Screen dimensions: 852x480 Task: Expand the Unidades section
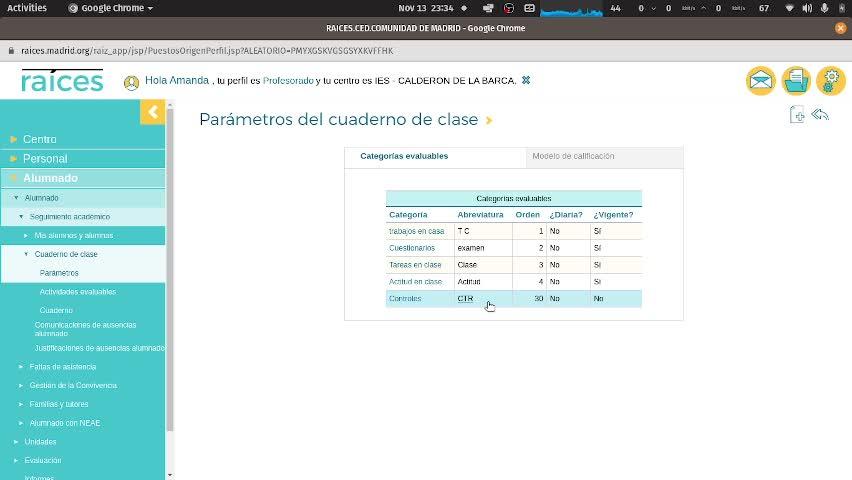[x=40, y=442]
